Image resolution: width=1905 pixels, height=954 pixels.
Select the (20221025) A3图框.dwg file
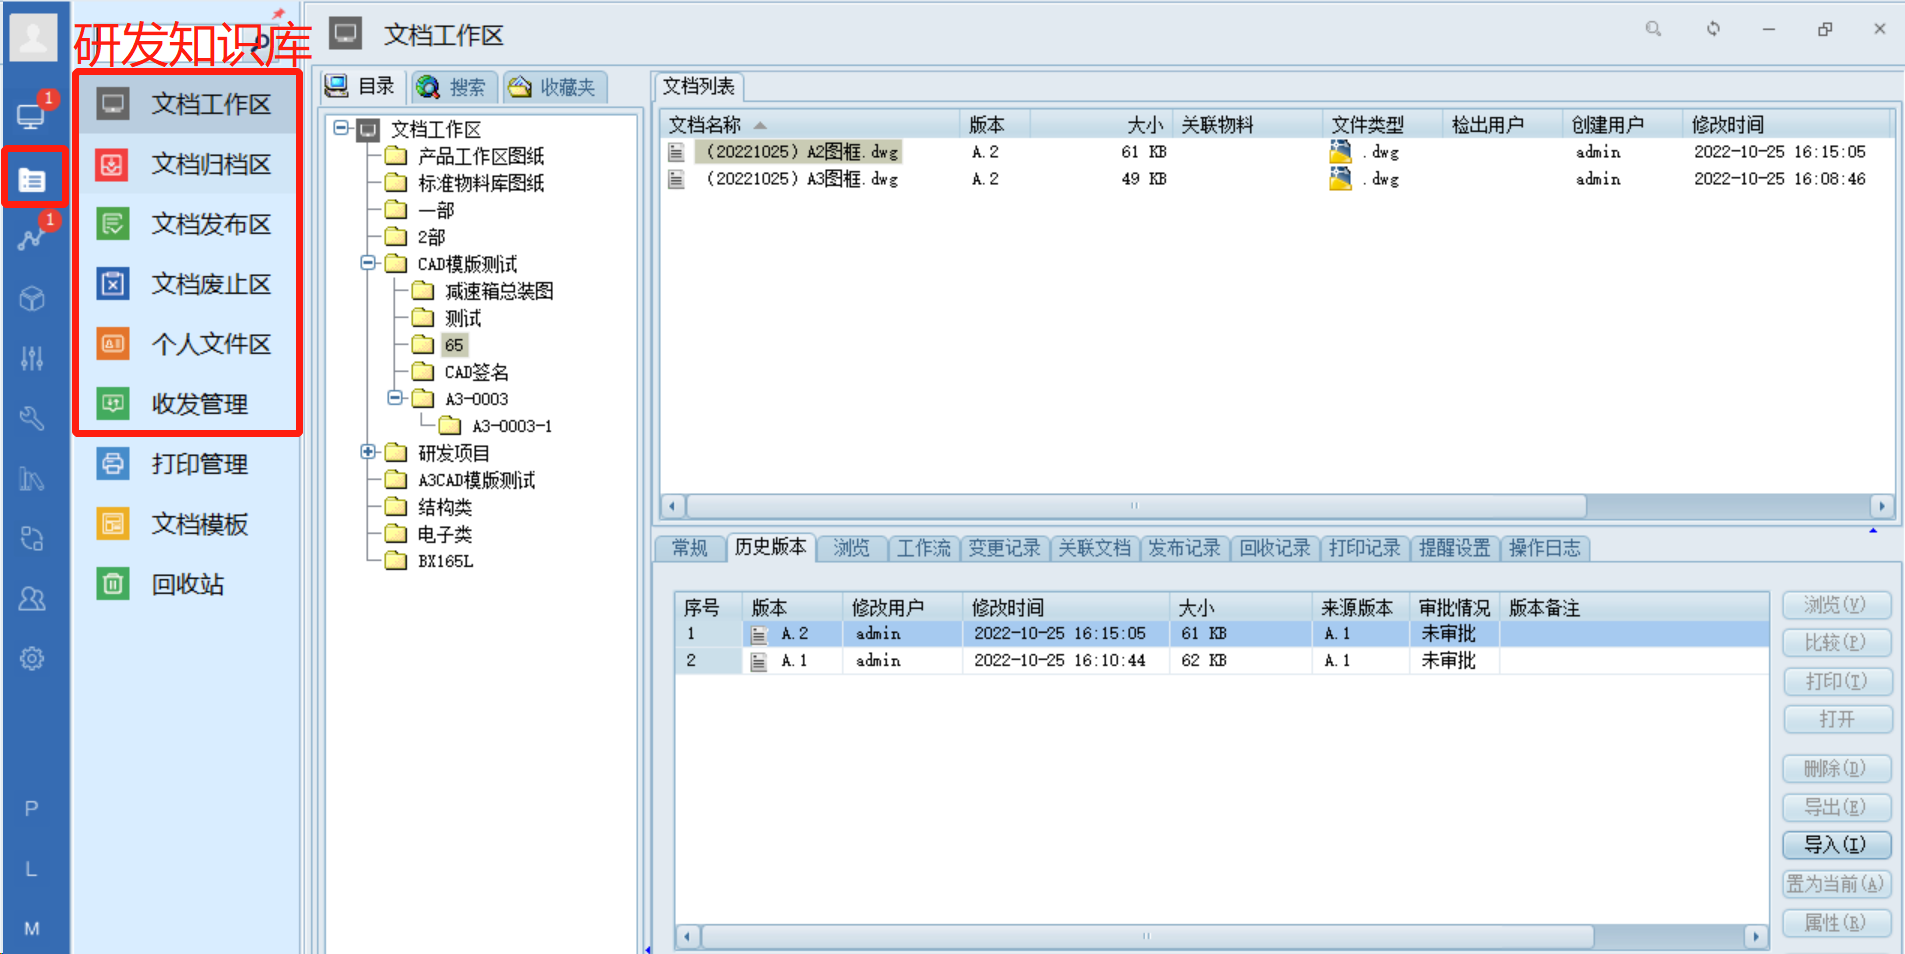(x=801, y=179)
